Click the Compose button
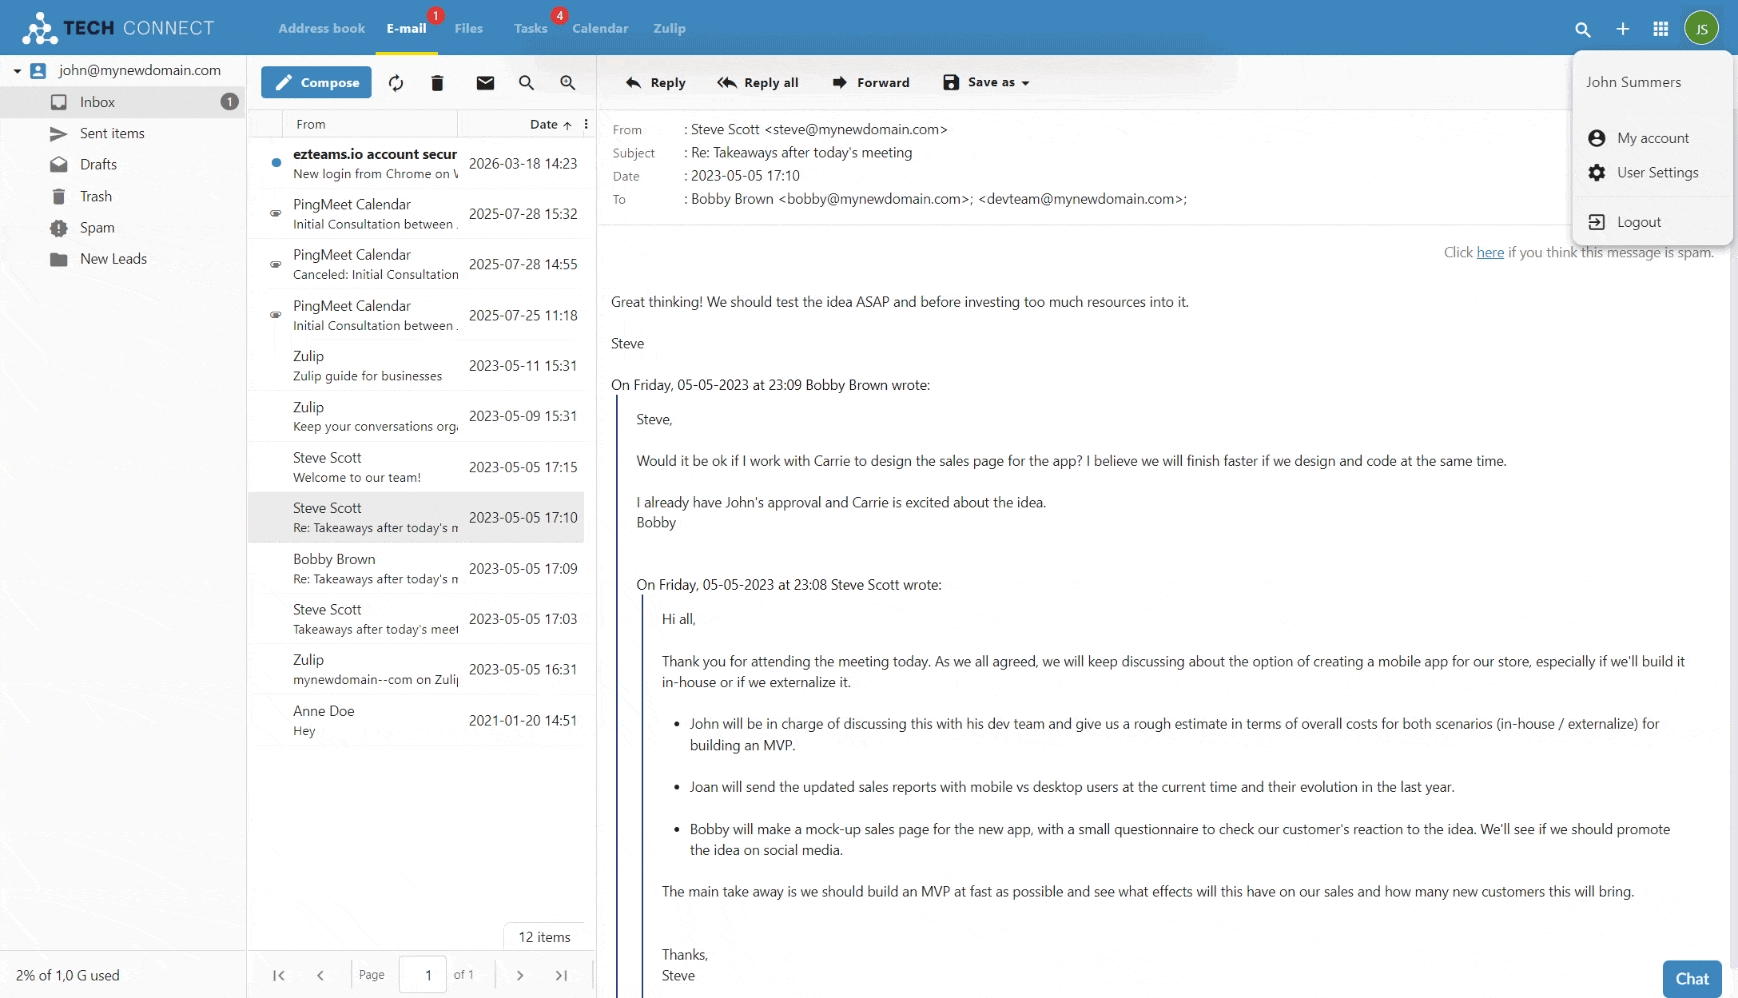The width and height of the screenshot is (1738, 998). (315, 82)
